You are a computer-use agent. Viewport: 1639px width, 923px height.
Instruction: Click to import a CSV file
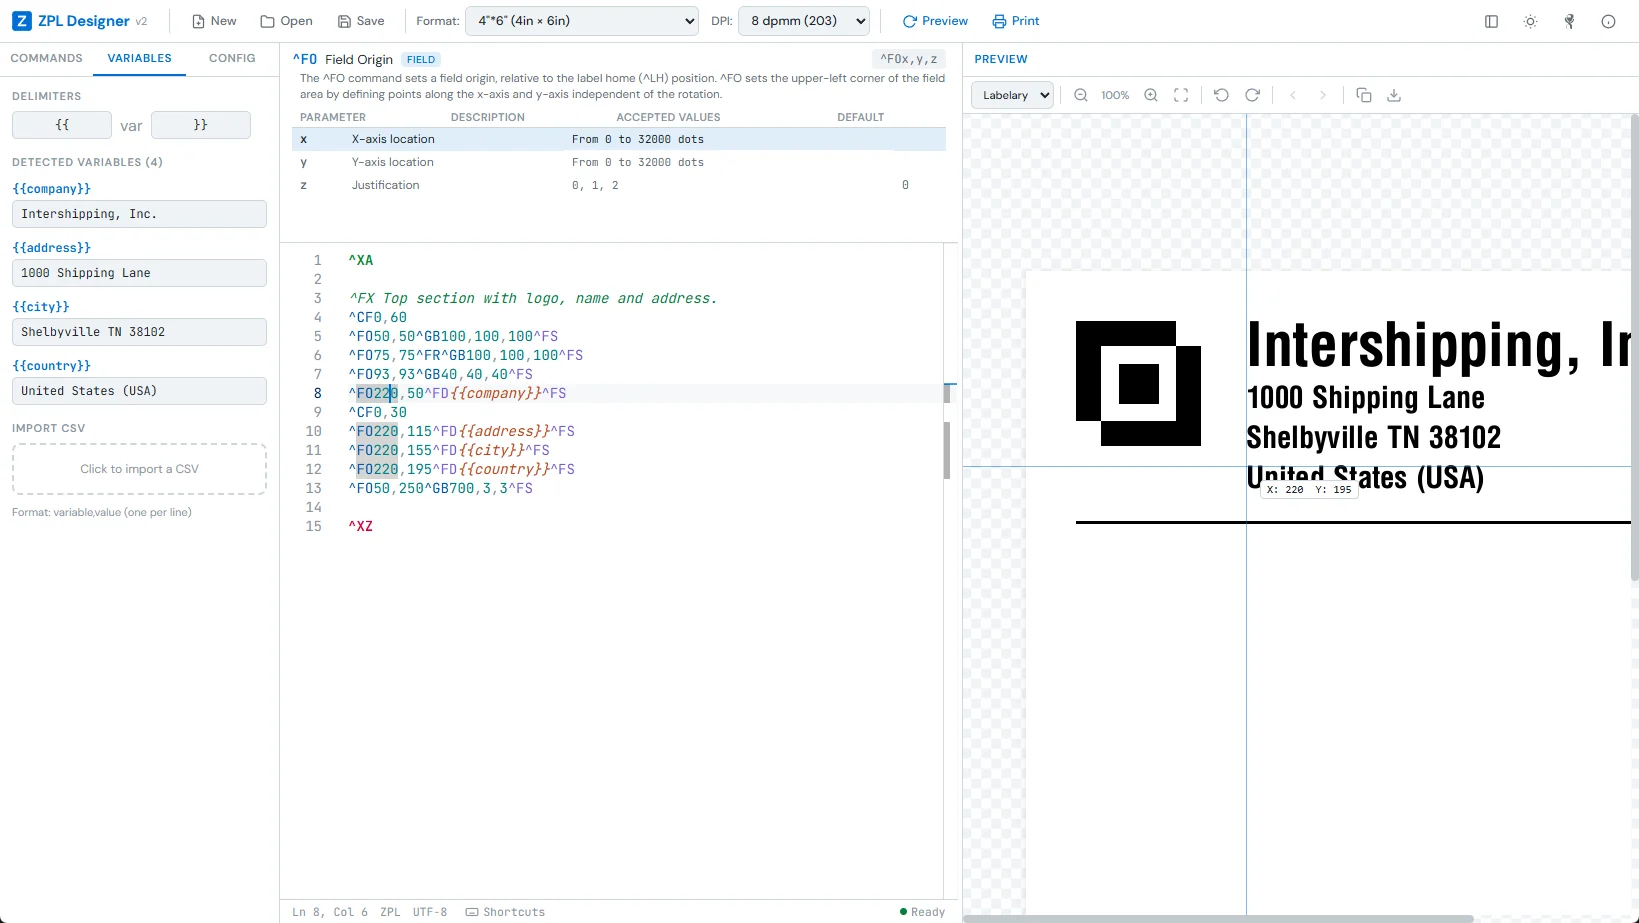[139, 468]
